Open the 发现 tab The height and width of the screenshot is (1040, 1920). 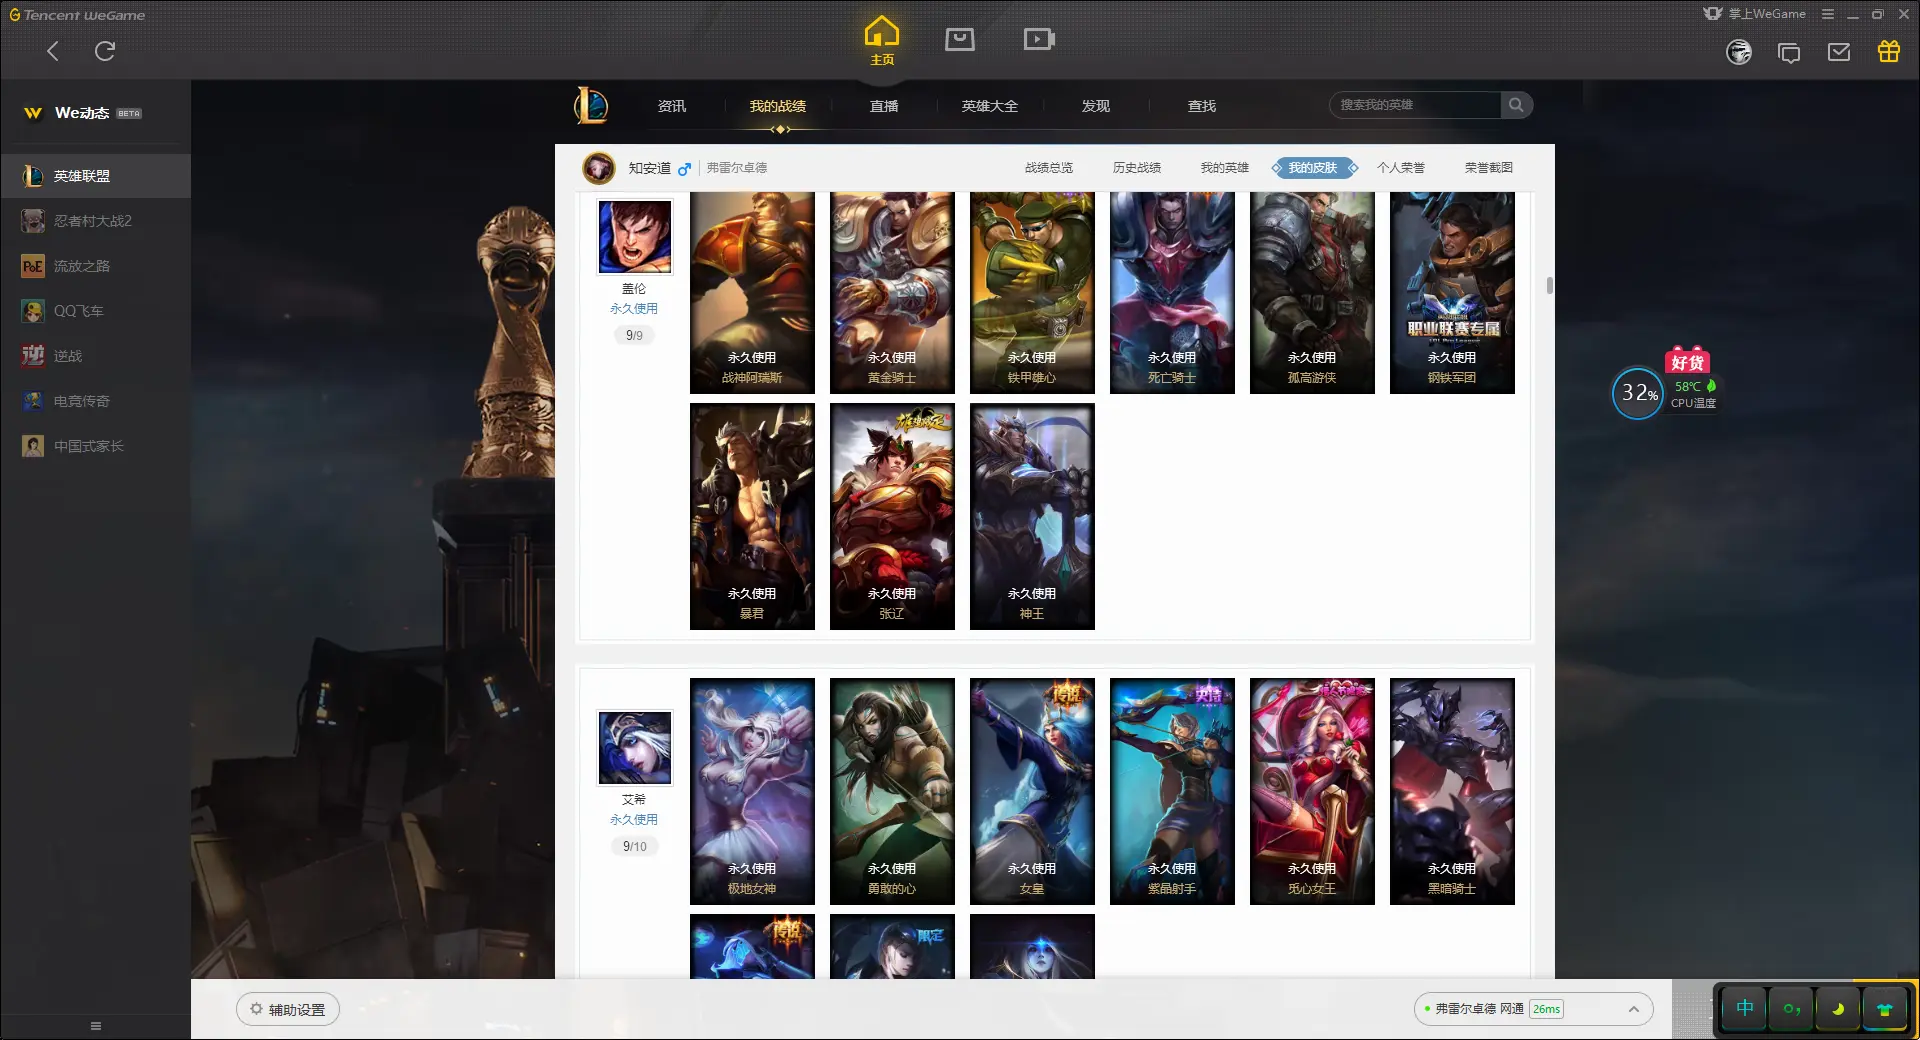pyautogui.click(x=1096, y=106)
